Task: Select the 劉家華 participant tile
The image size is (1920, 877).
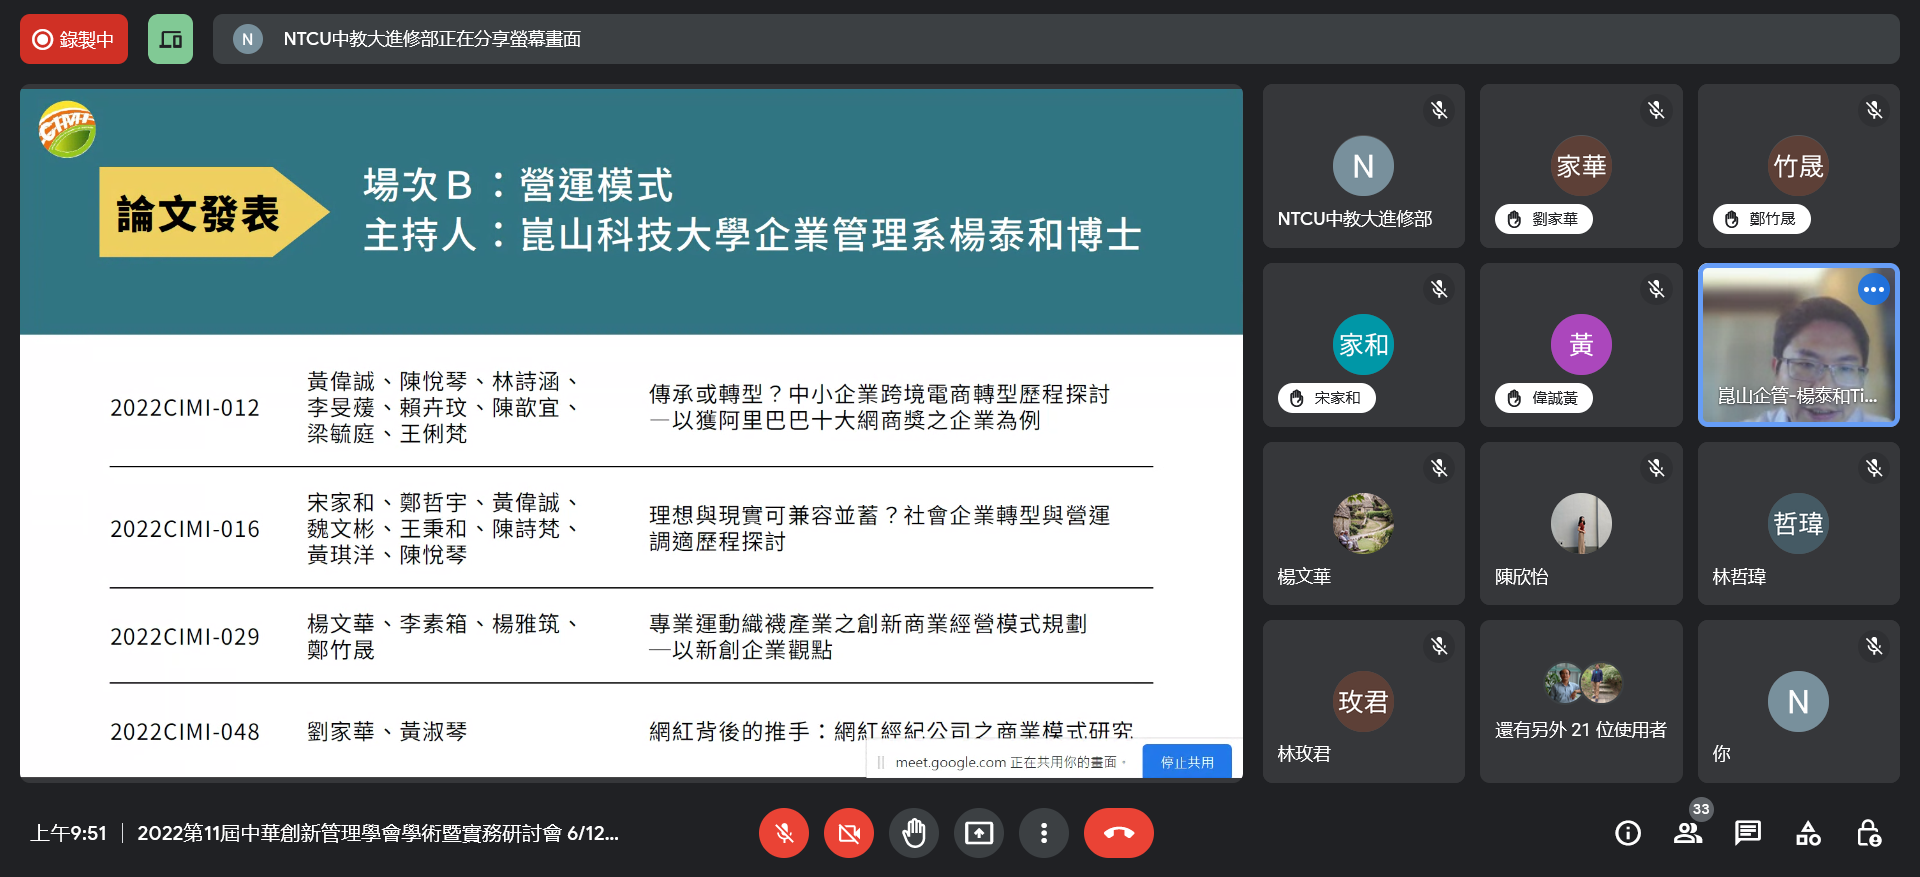Action: tap(1580, 166)
